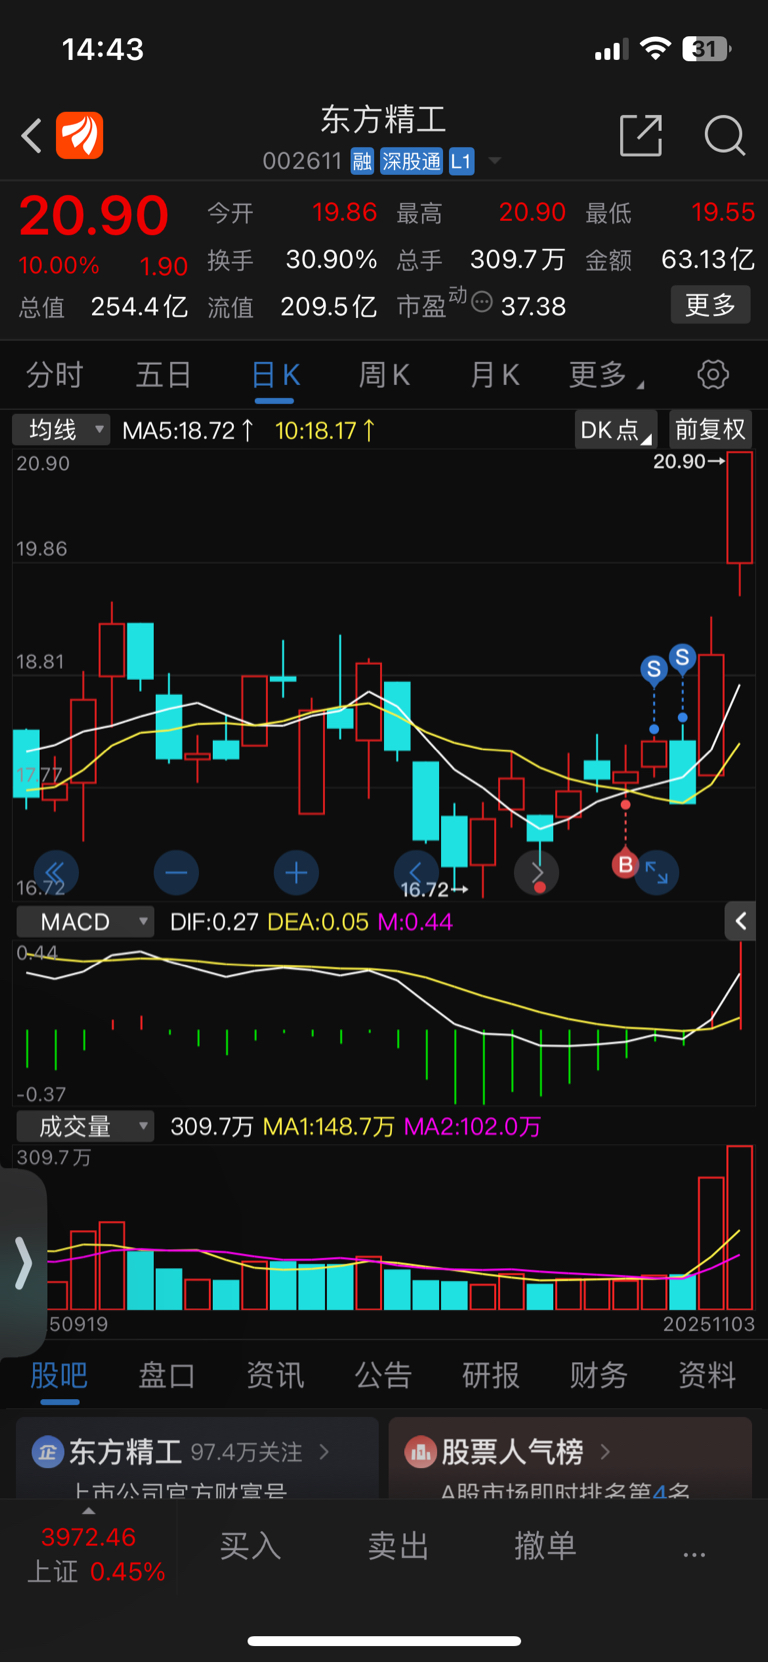This screenshot has height=1663, width=768.
Task: Tap the 东方精工 stock title
Action: [x=383, y=120]
